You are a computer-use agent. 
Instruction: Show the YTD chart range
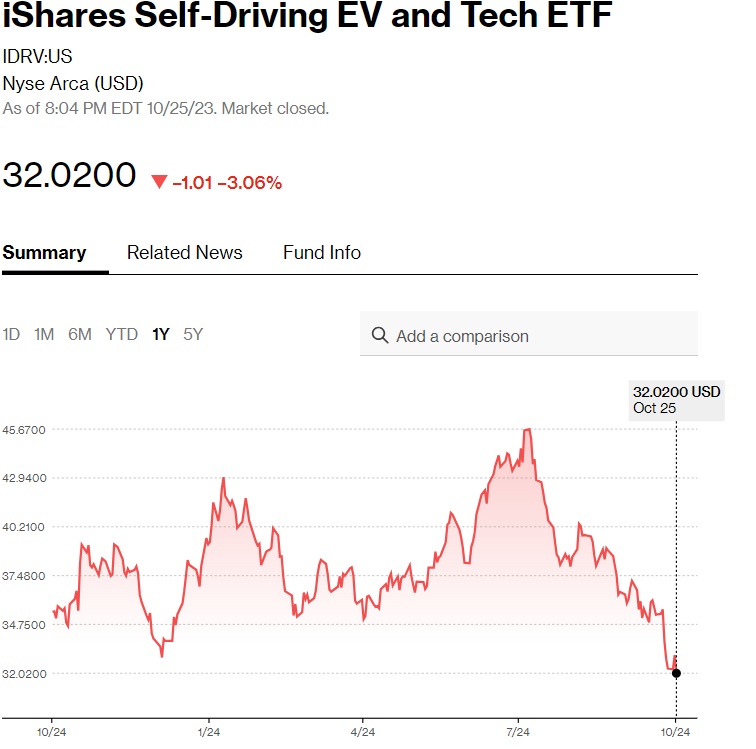coord(122,335)
